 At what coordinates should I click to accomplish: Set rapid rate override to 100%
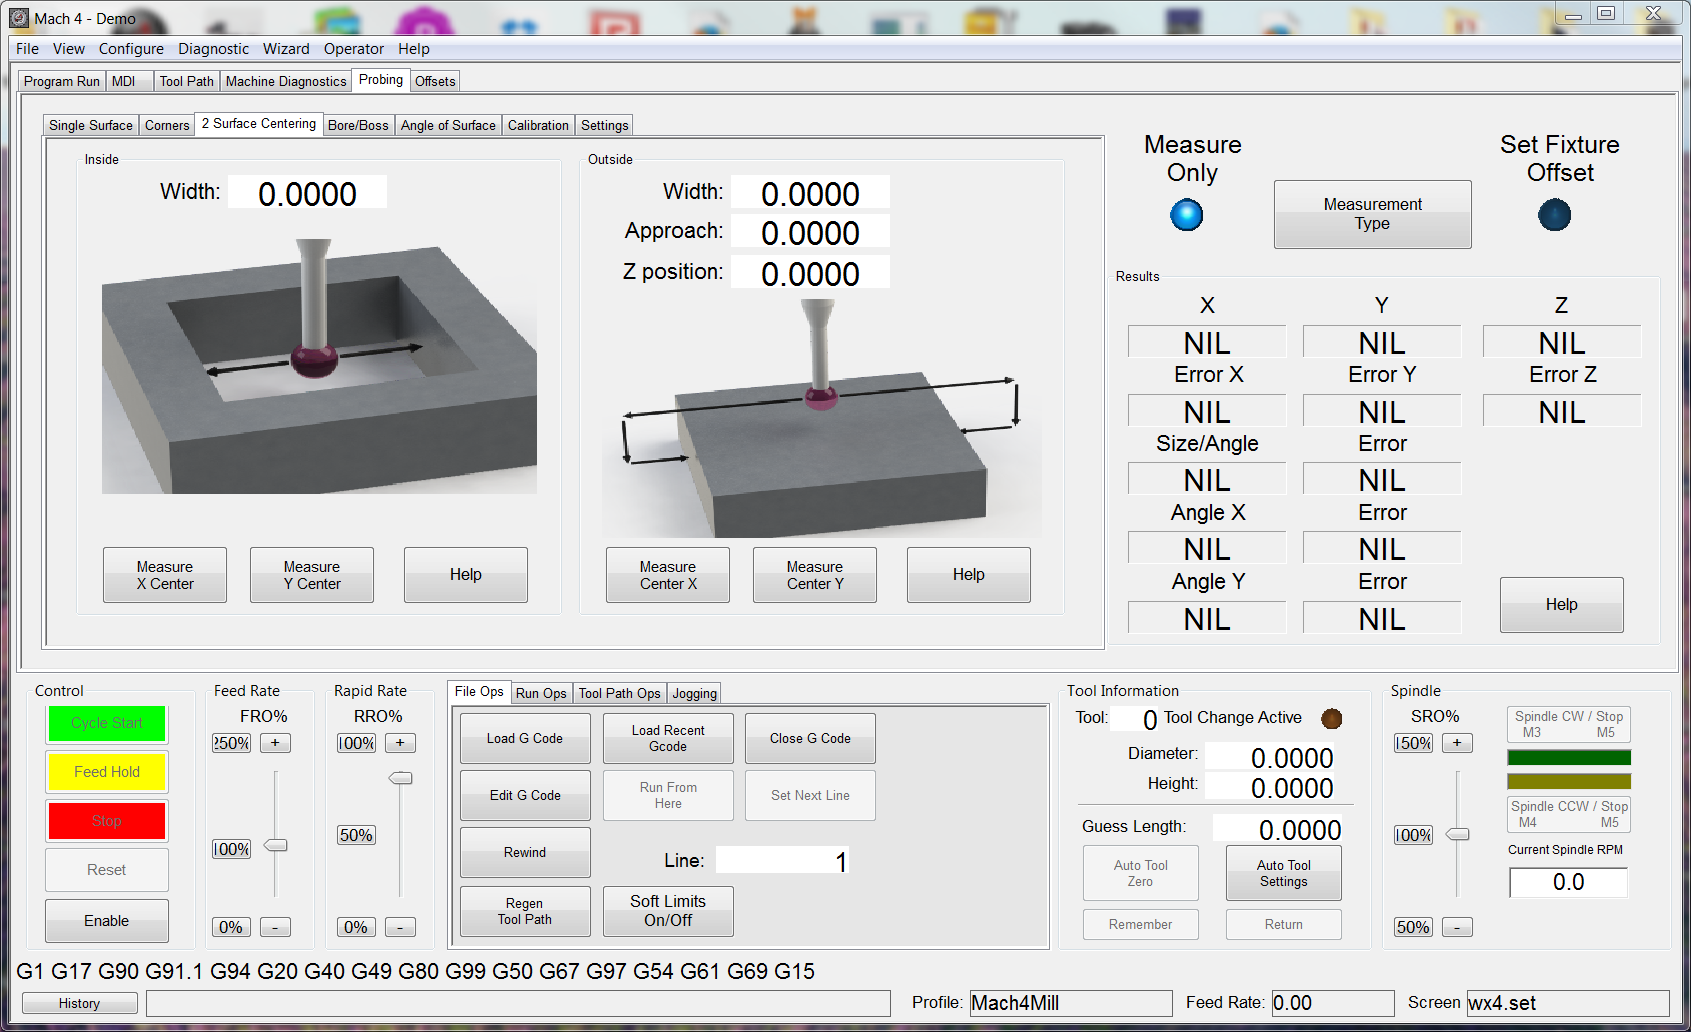[x=356, y=743]
